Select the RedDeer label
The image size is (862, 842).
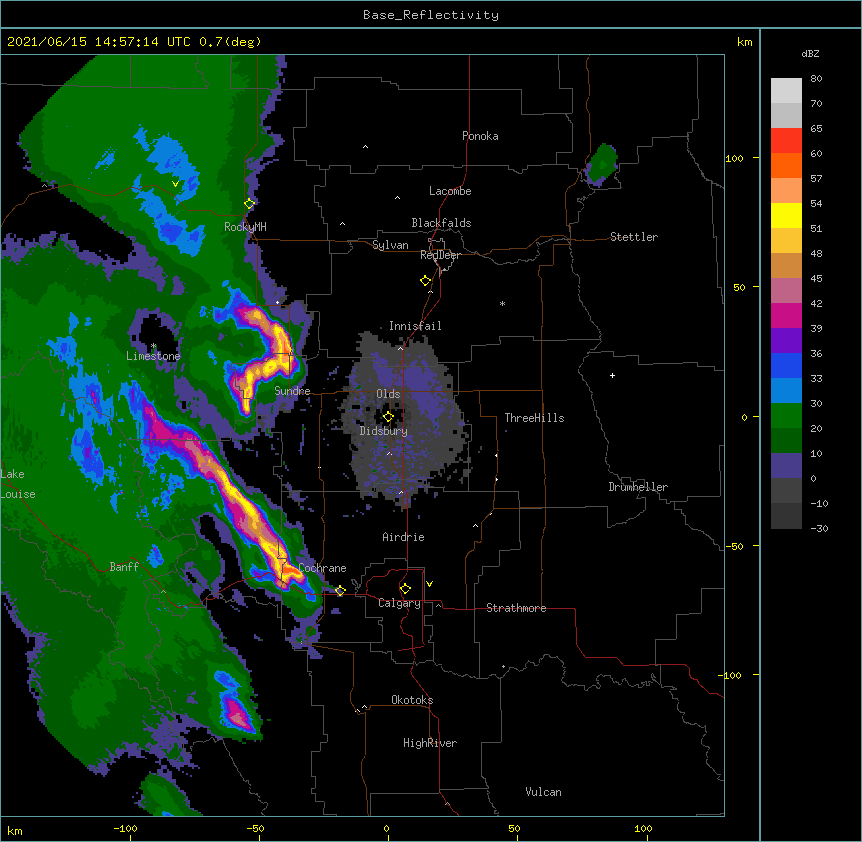440,255
